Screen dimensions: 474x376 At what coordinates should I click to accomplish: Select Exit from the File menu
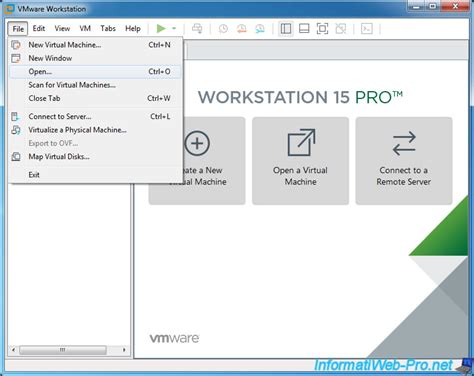tap(95, 175)
